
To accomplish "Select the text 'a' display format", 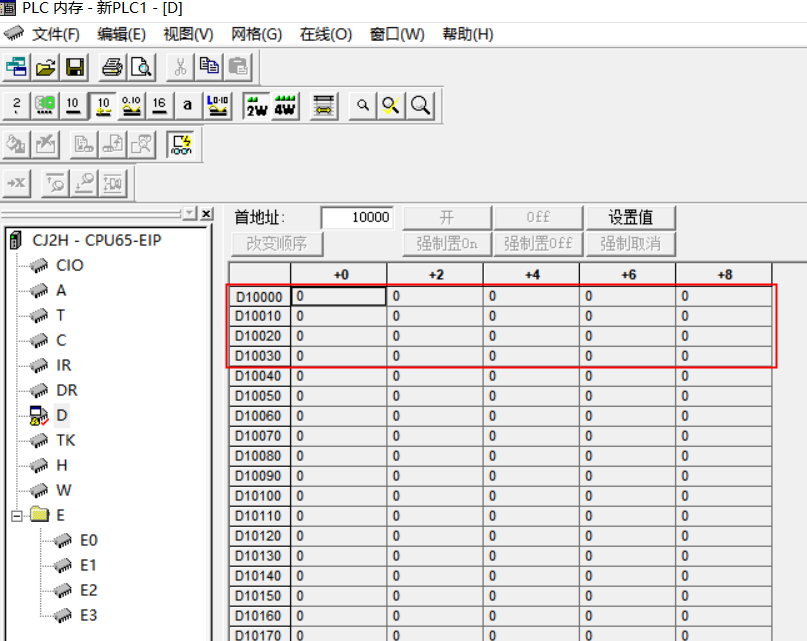I will [x=187, y=105].
